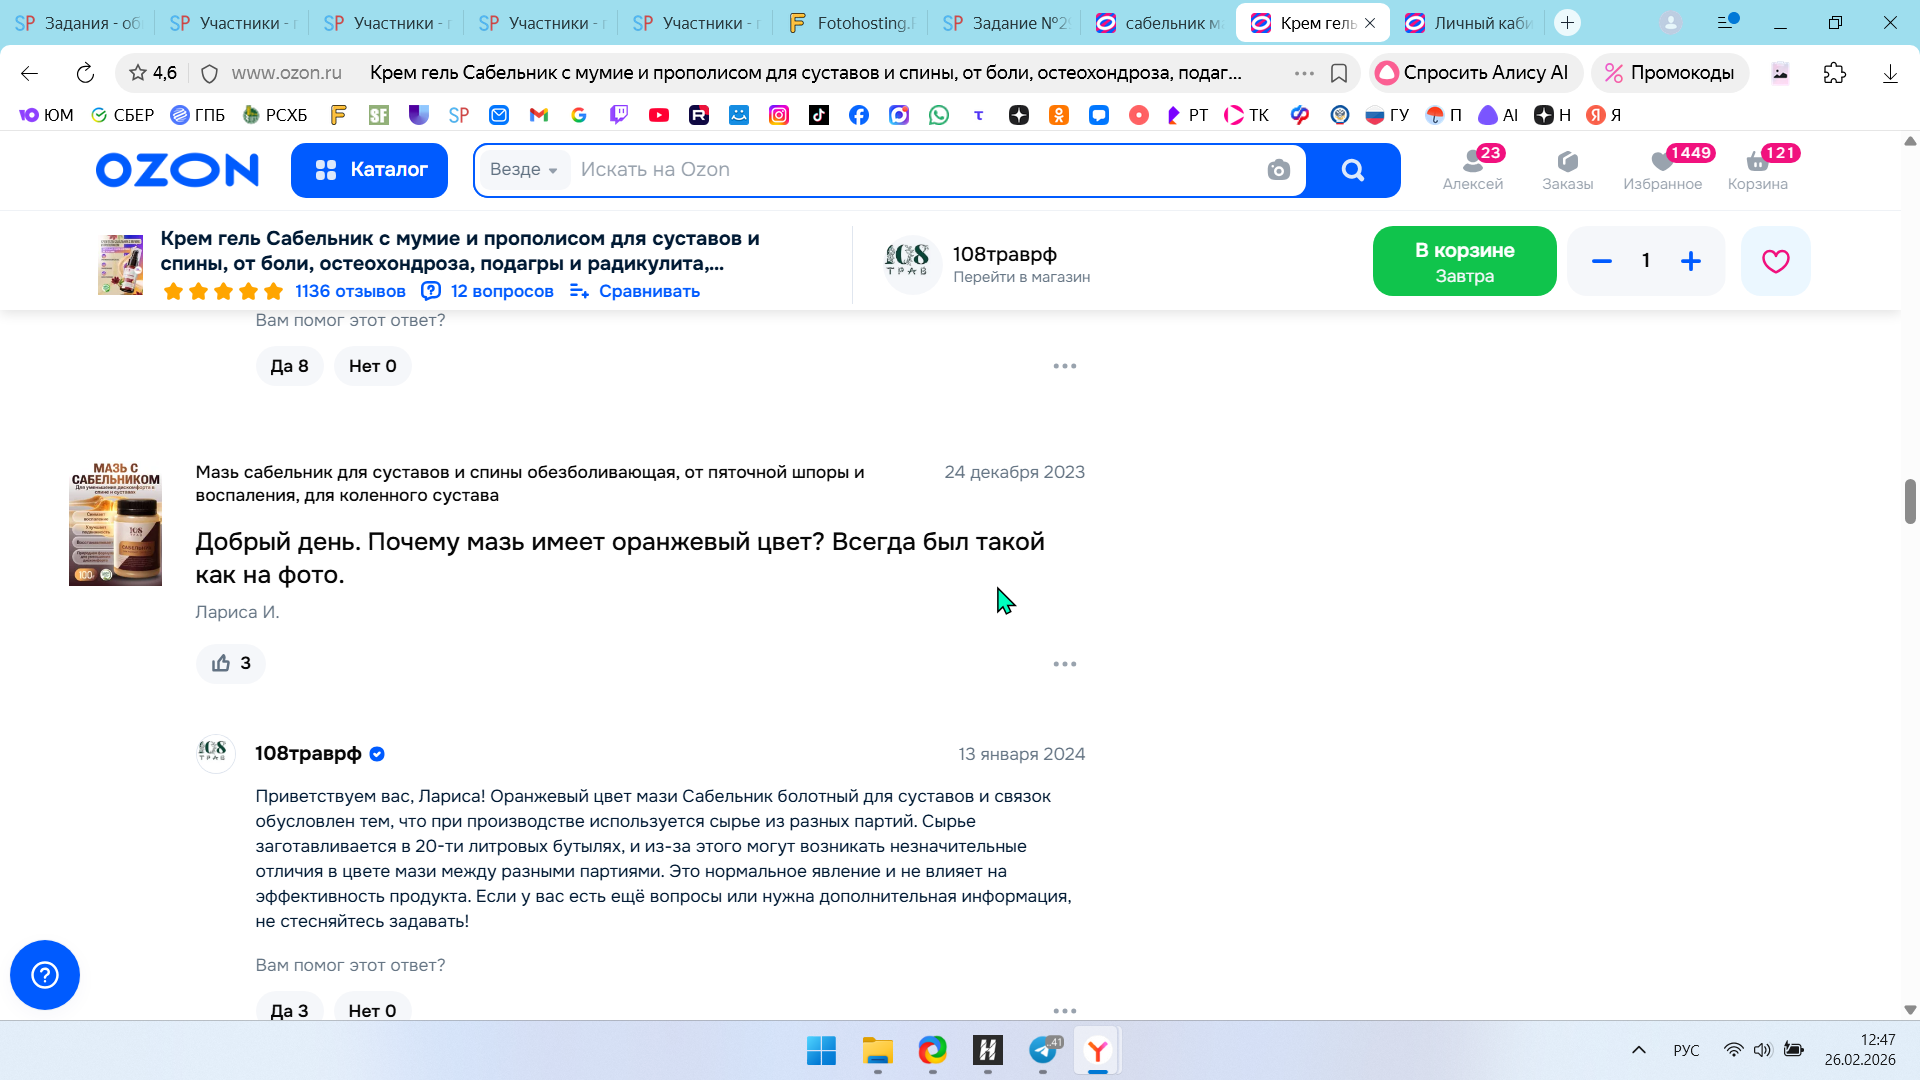Open the Каталог menu button
The image size is (1920, 1080).
tap(369, 170)
